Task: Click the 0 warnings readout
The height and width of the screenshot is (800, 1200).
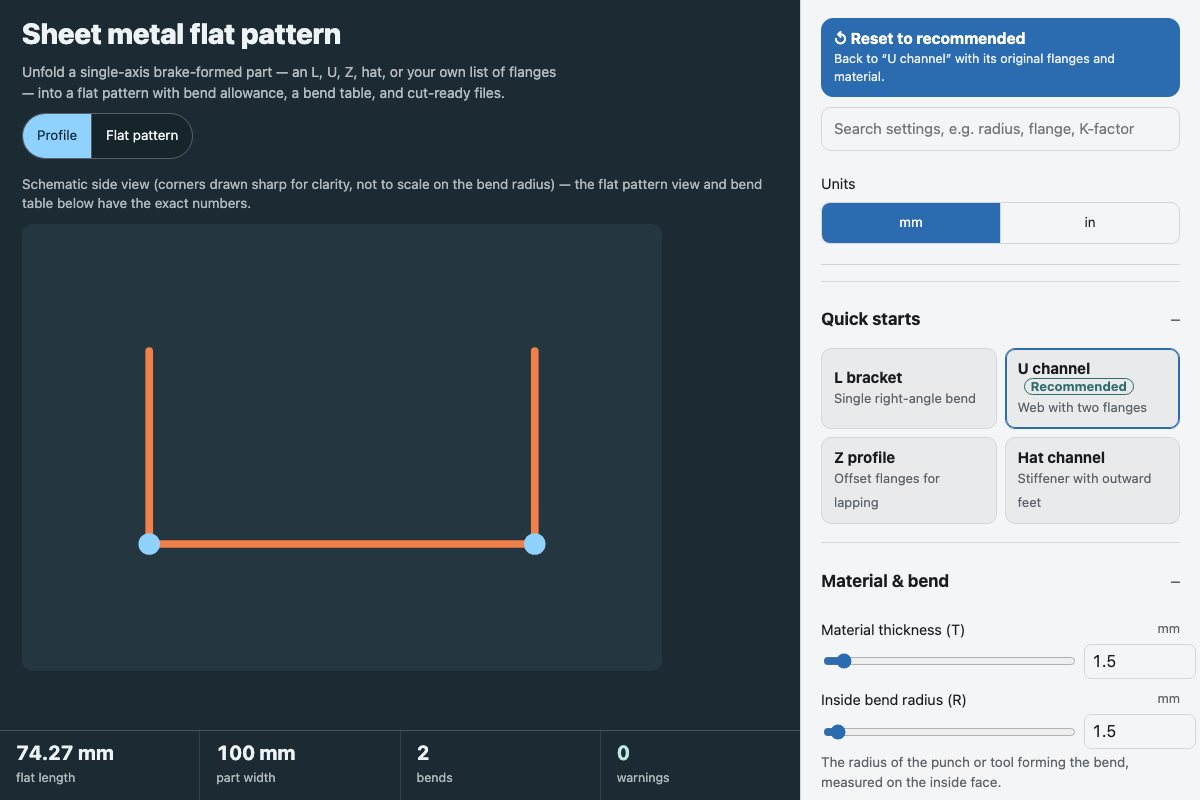Action: point(700,765)
